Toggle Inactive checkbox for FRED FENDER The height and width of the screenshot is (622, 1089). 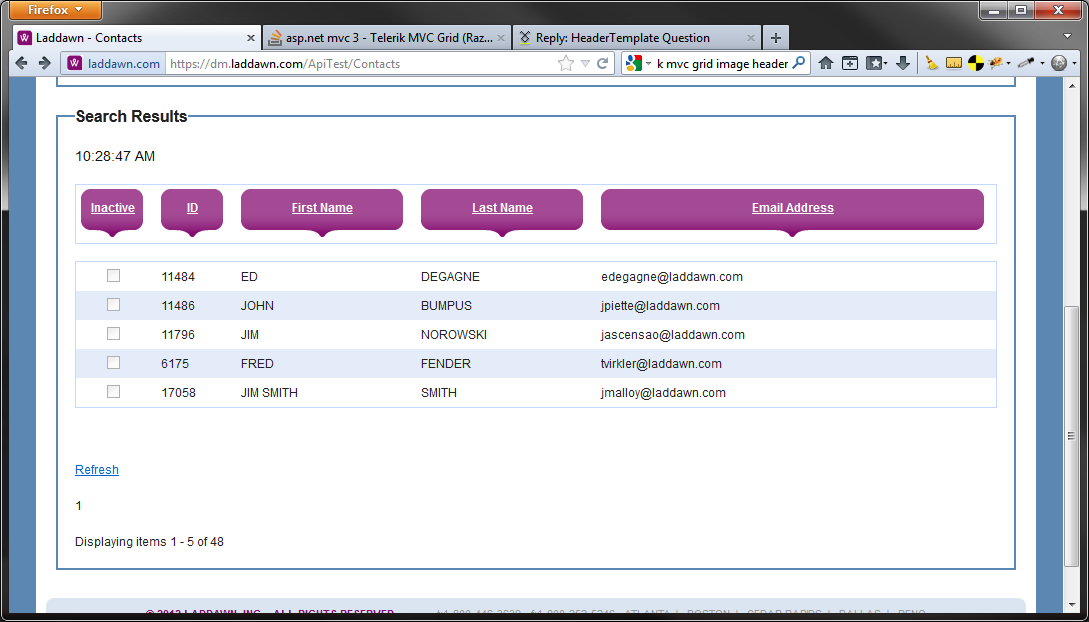point(113,363)
